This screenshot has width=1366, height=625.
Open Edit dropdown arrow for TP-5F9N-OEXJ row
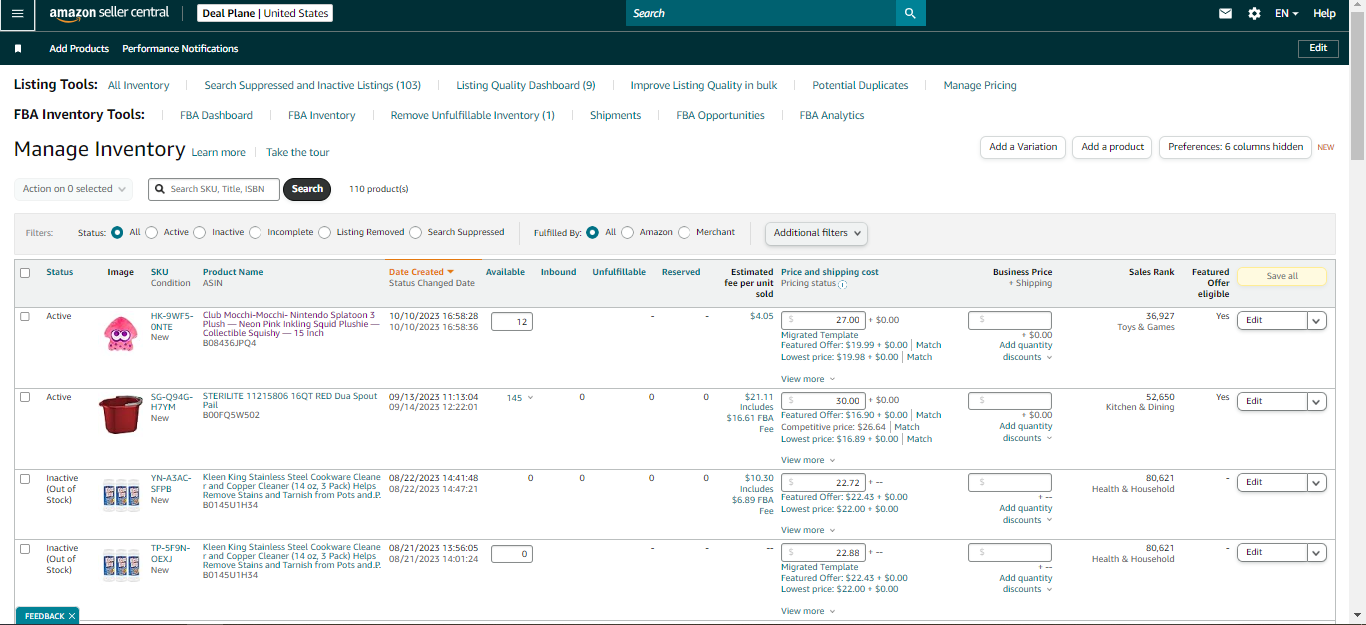pyautogui.click(x=1317, y=552)
